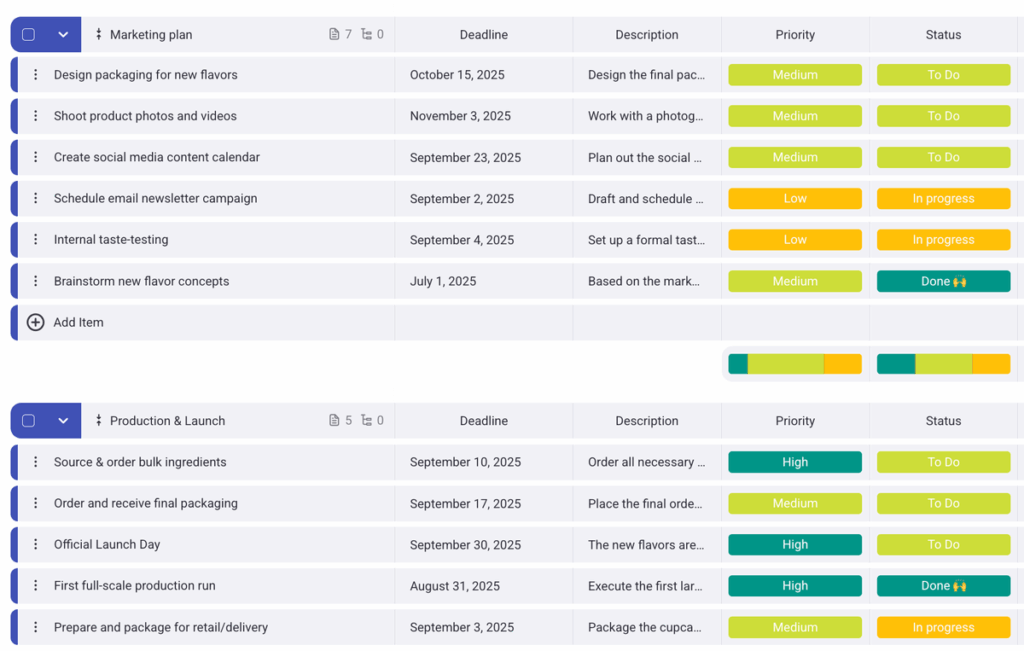This screenshot has width=1024, height=651.
Task: Collapse the Marketing plan group chevron
Action: 63,35
